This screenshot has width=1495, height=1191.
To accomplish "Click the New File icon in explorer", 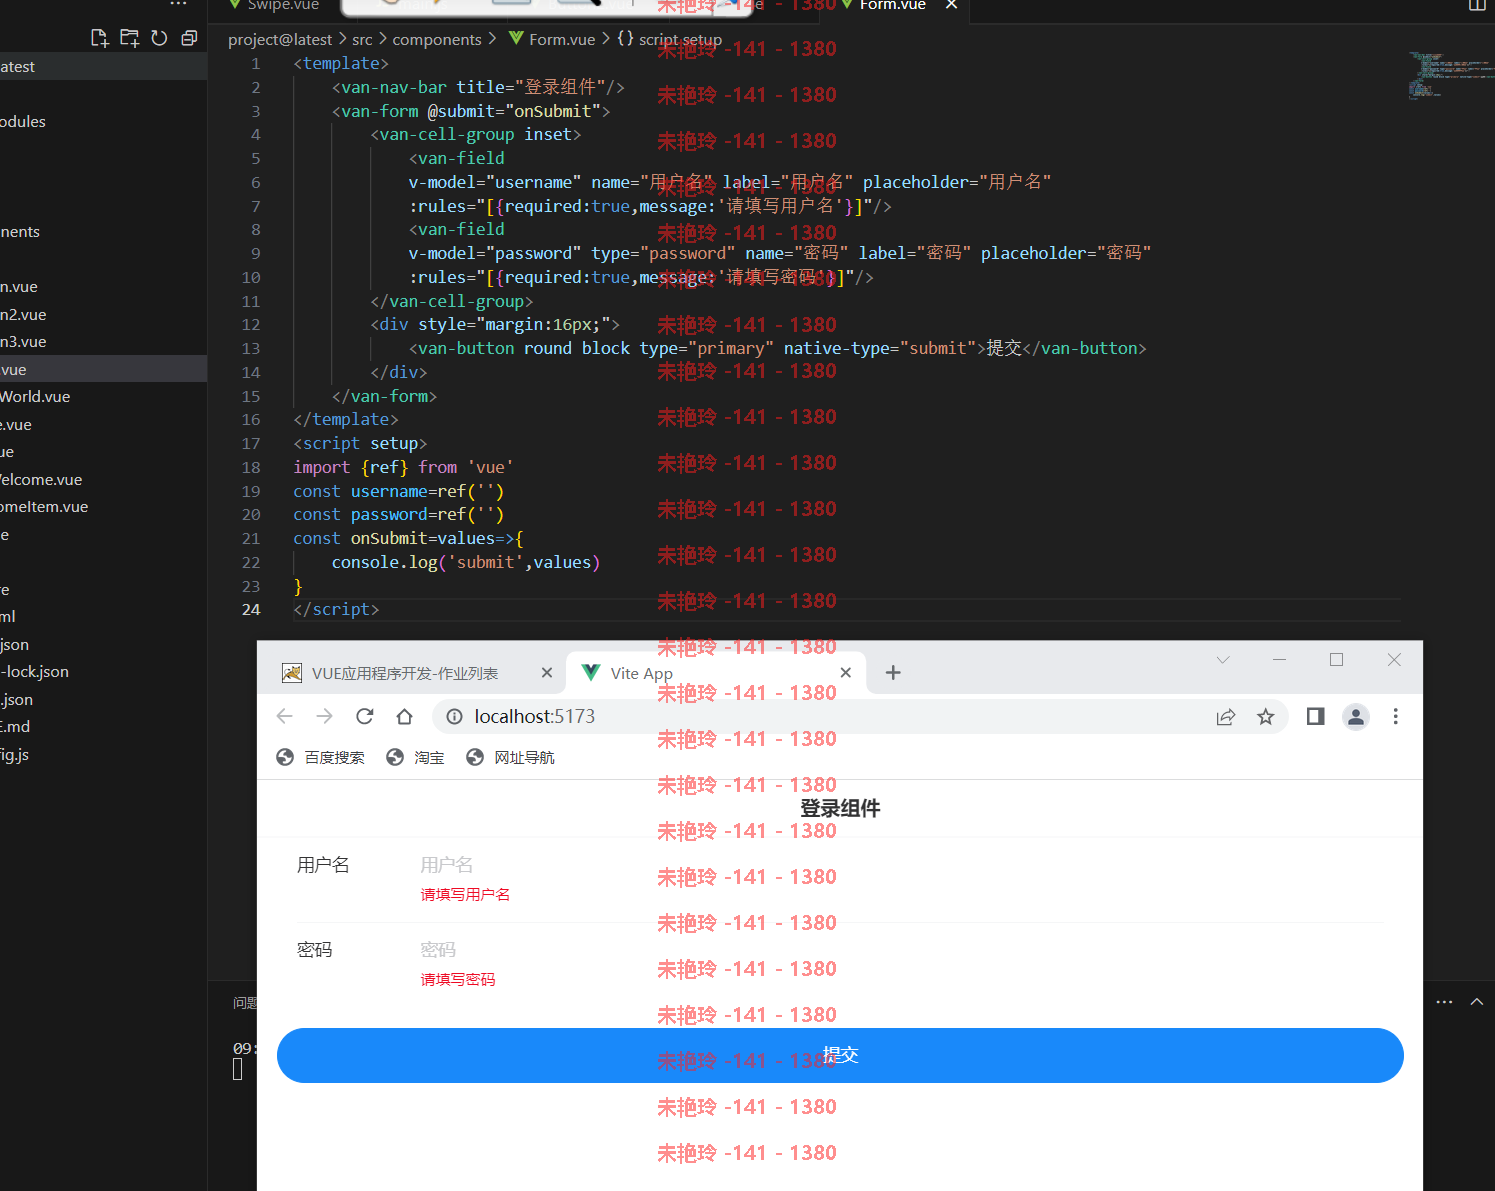I will click(99, 38).
